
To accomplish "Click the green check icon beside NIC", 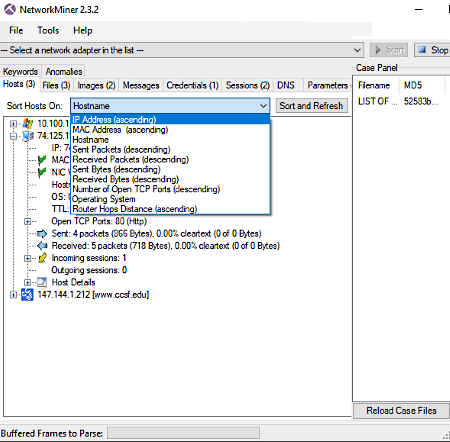I will click(42, 172).
